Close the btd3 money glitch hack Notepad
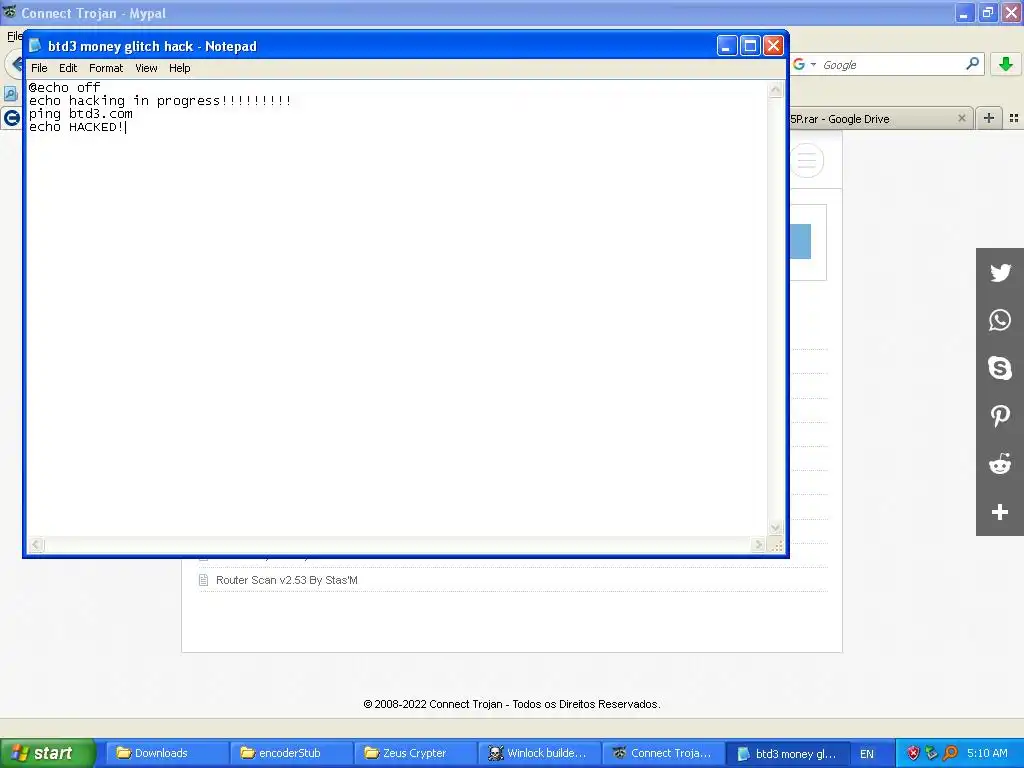The height and width of the screenshot is (768, 1024). 773,46
